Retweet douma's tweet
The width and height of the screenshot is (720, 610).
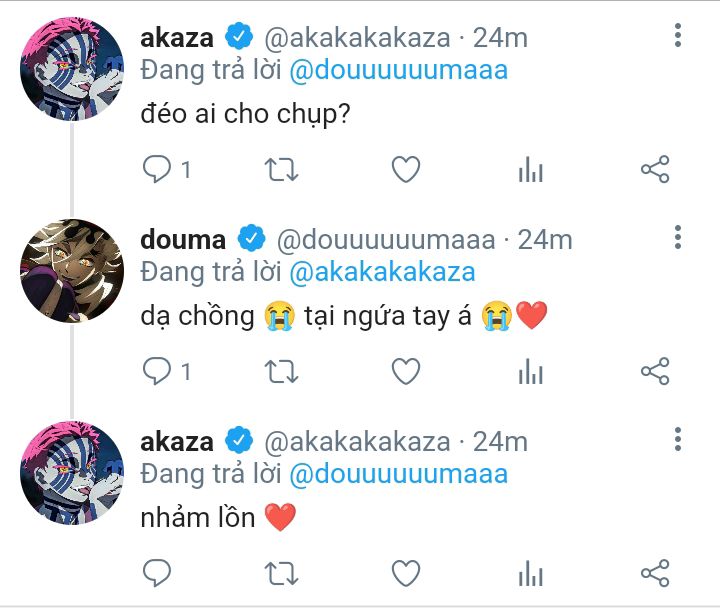(x=281, y=371)
